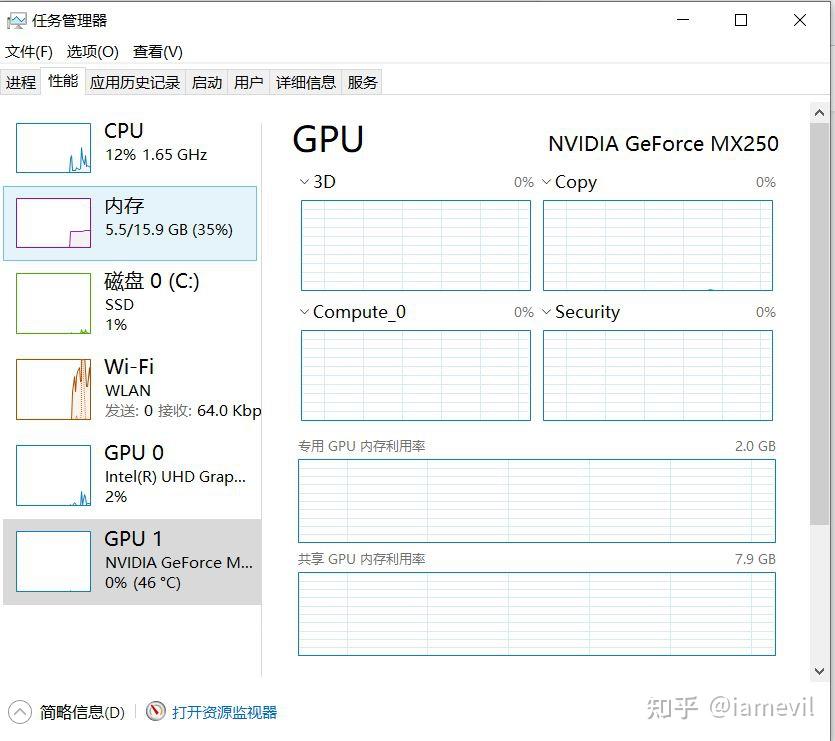Screen dimensions: 835x741
Task: Click the resource monitor icon
Action: [155, 711]
